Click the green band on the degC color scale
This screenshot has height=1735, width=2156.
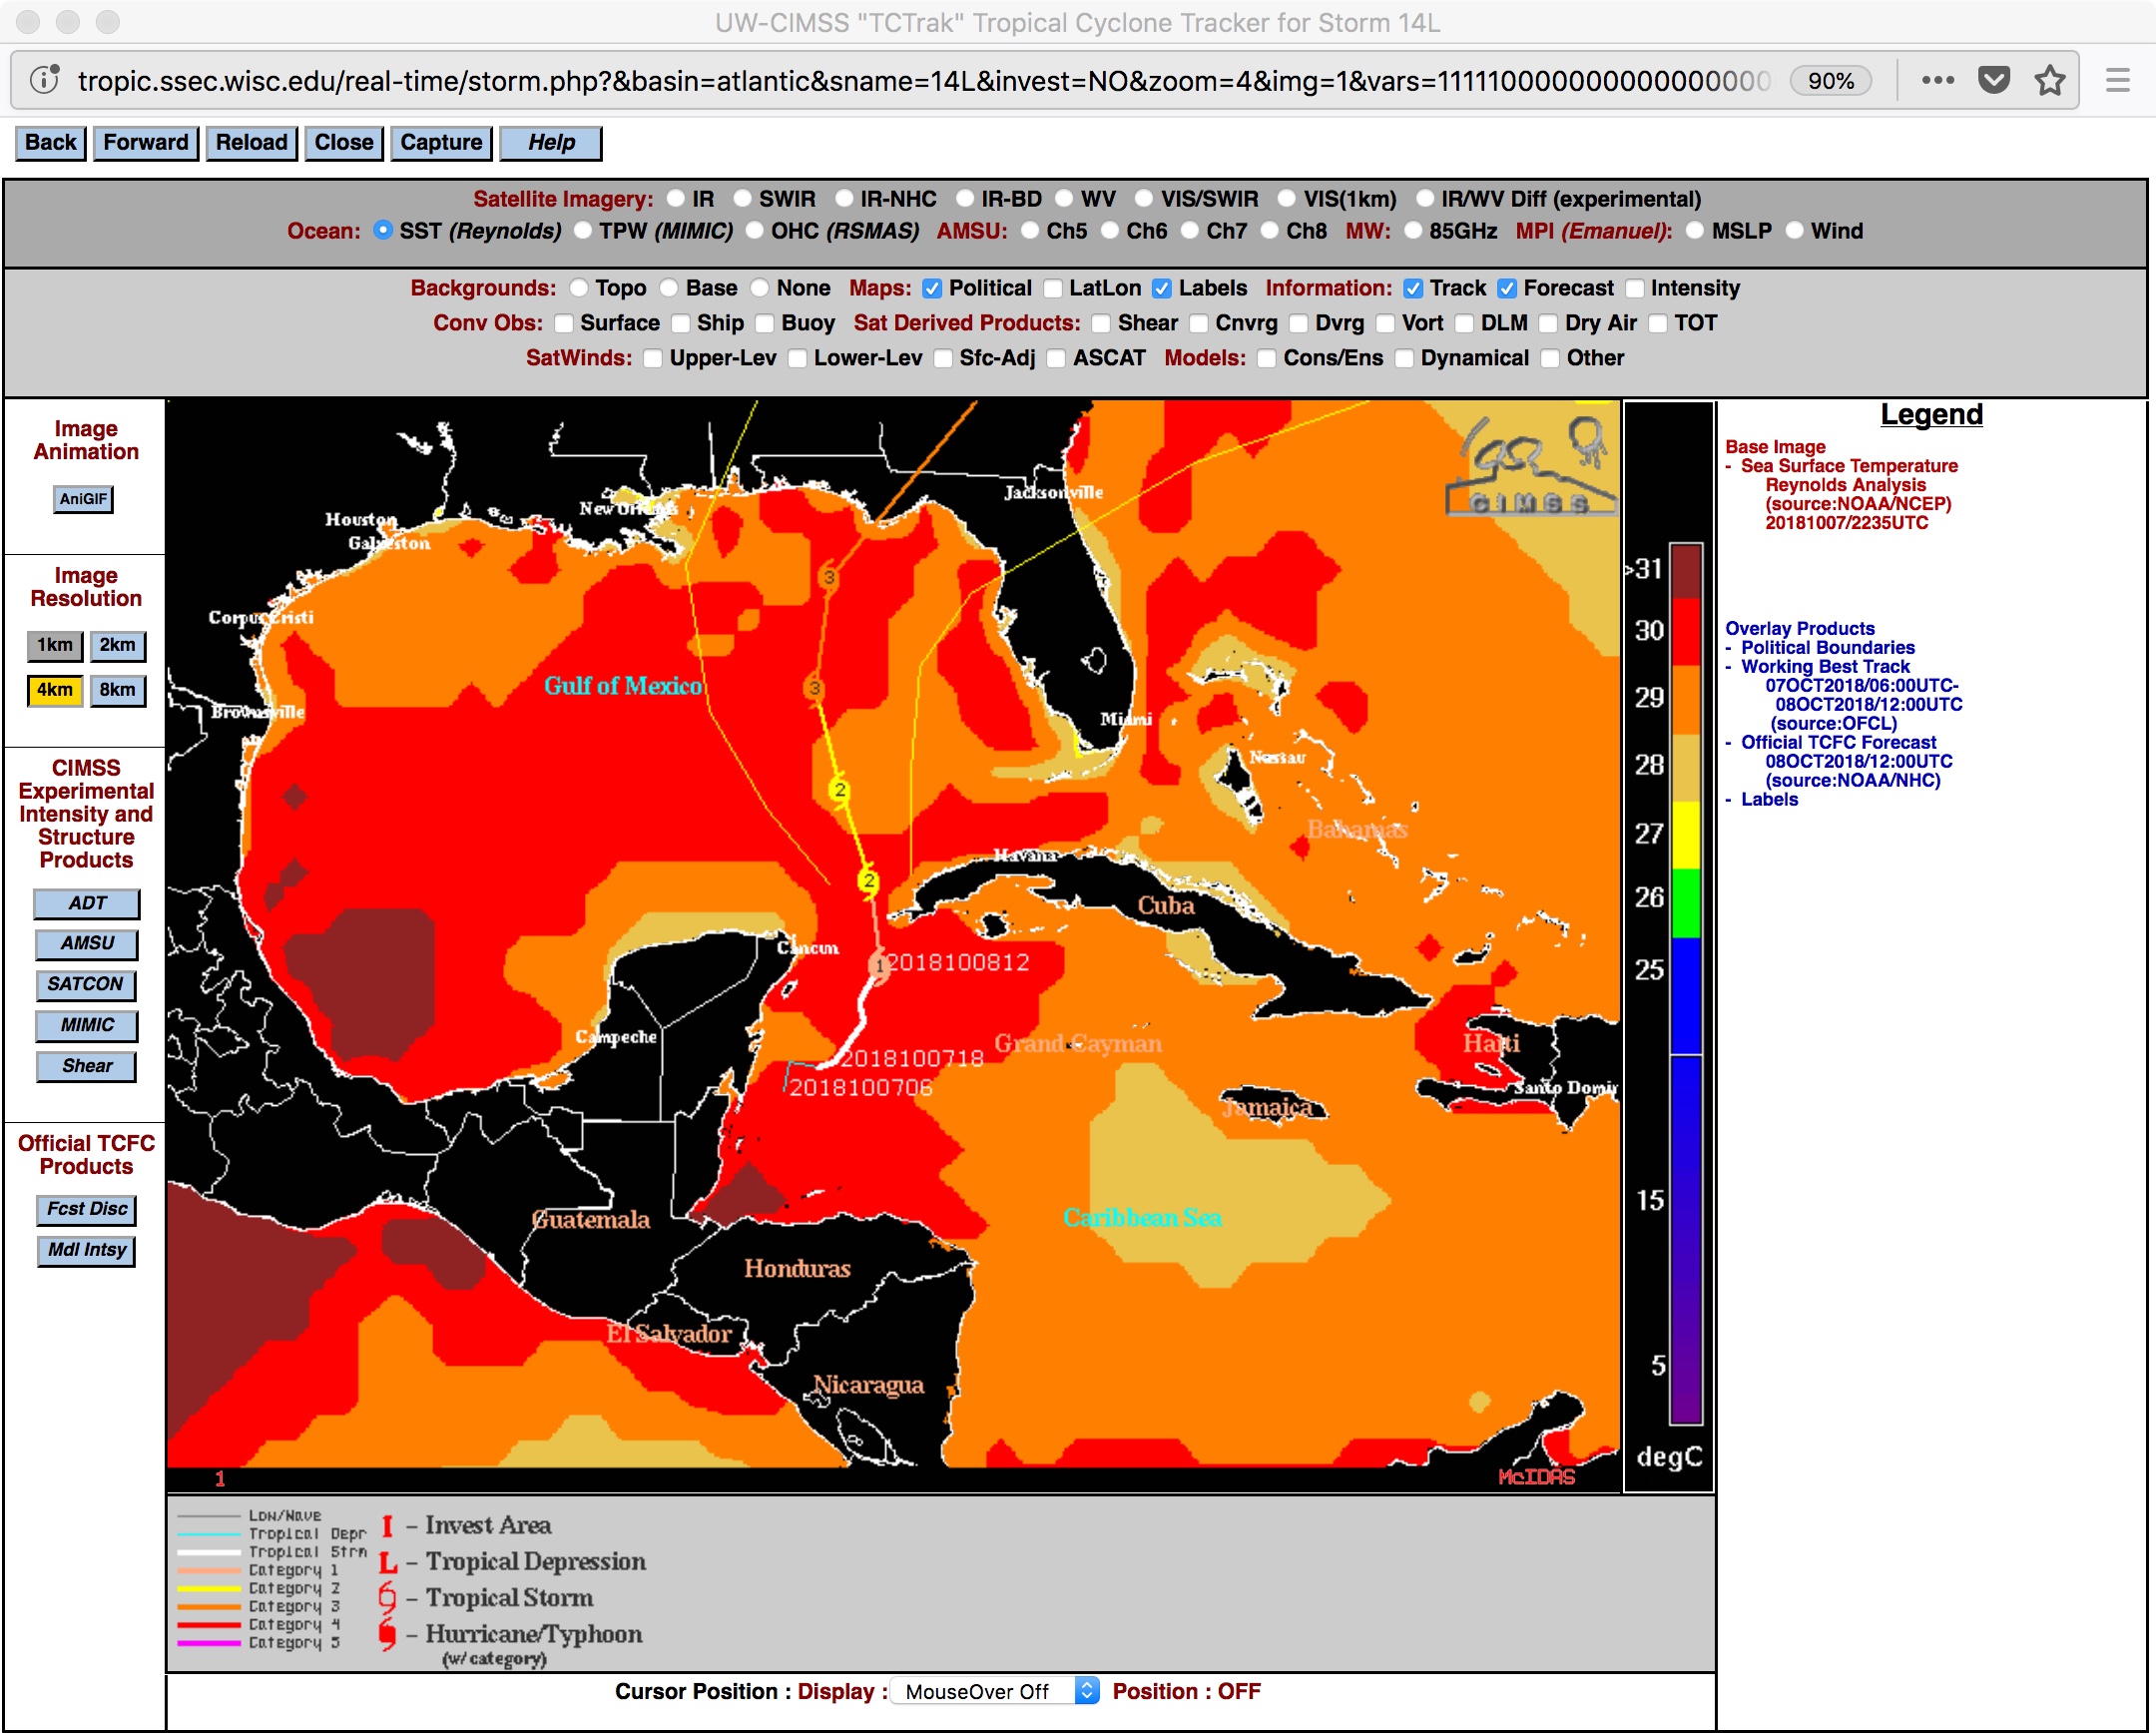[x=1686, y=903]
